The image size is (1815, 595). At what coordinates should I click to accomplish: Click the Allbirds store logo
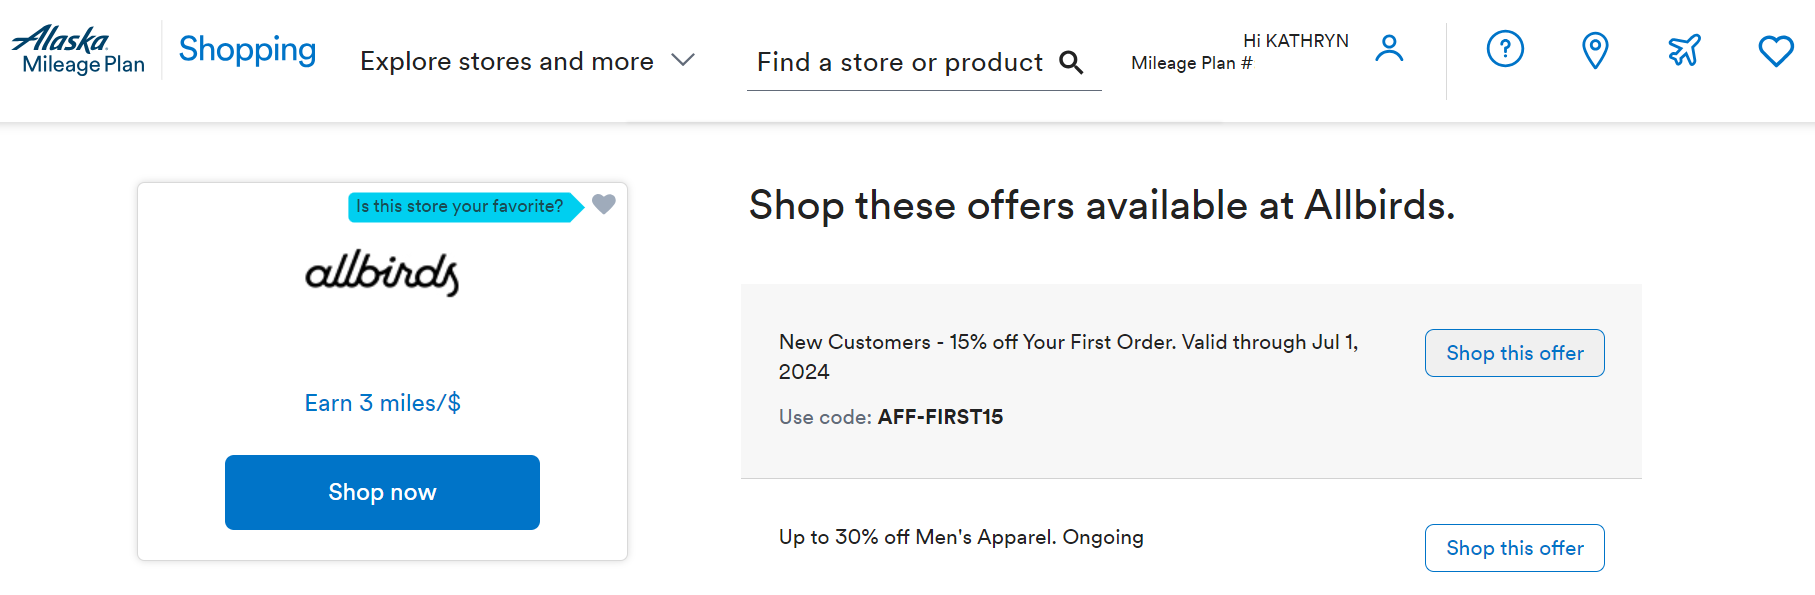pos(381,275)
